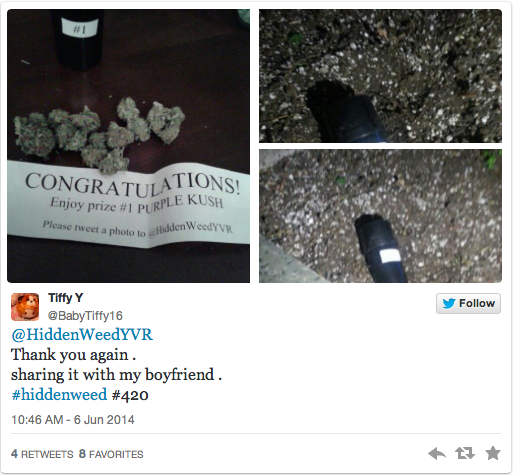View the 8 Favorites list

pos(111,454)
